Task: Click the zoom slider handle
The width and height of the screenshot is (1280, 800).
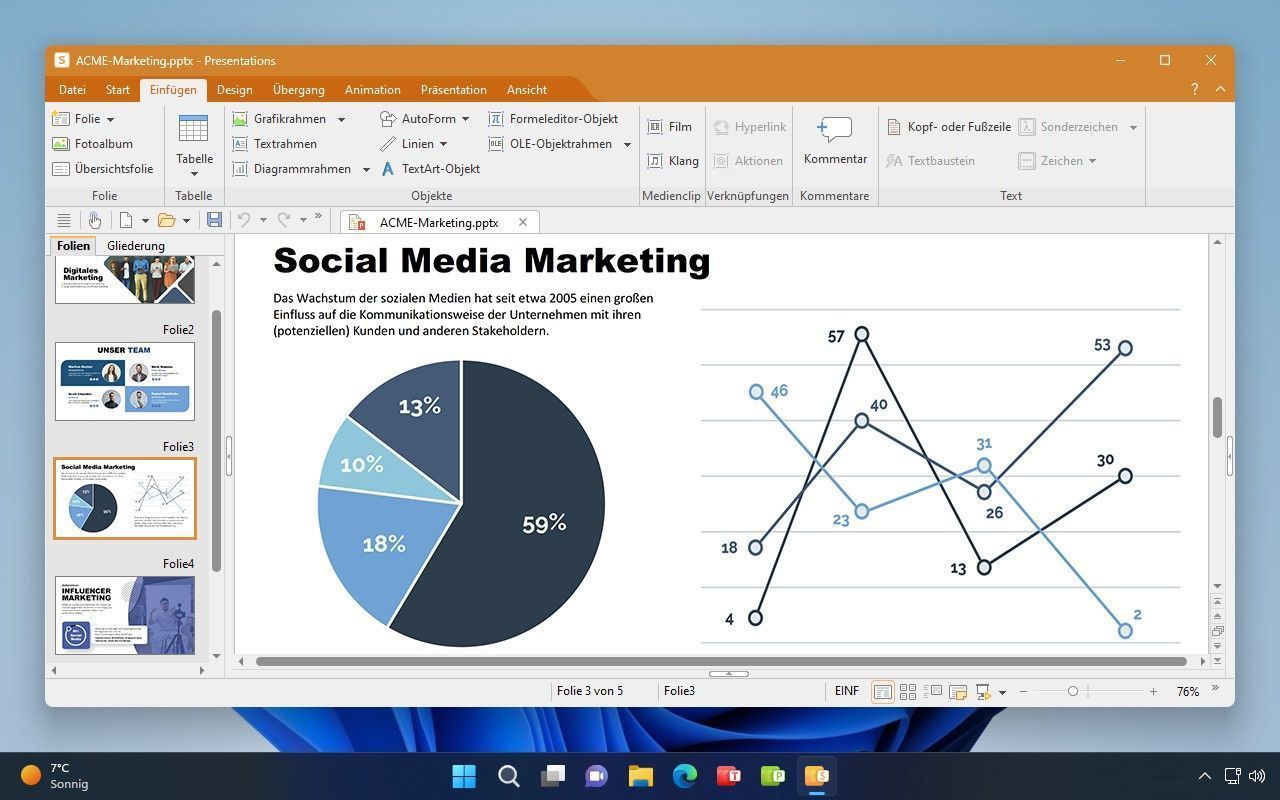Action: [1072, 691]
